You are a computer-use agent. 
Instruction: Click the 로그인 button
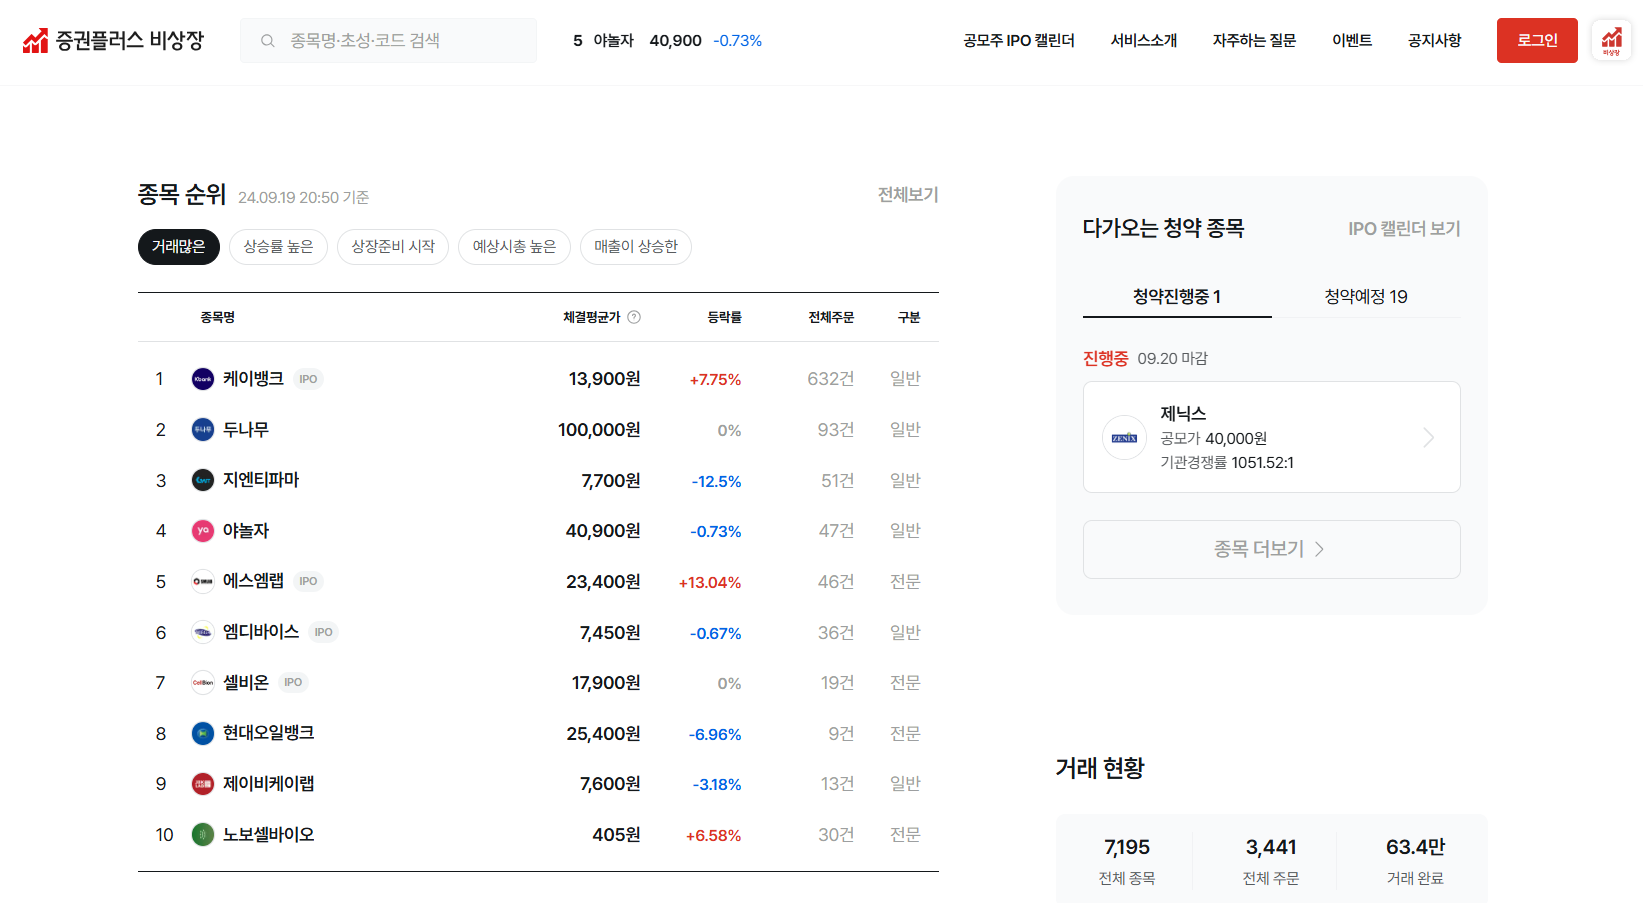click(x=1537, y=40)
